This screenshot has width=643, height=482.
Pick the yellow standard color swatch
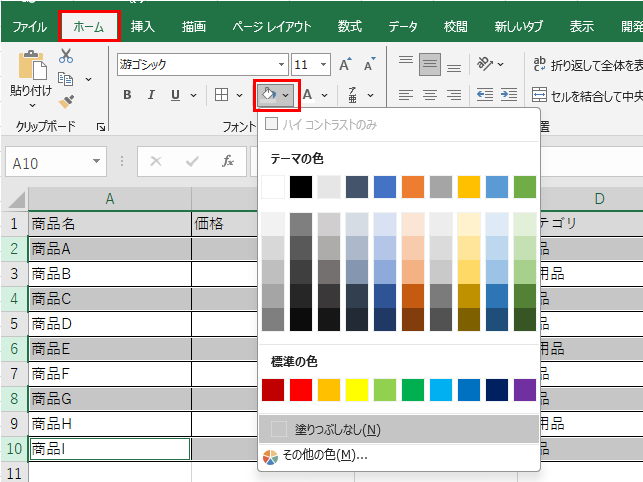pos(357,389)
